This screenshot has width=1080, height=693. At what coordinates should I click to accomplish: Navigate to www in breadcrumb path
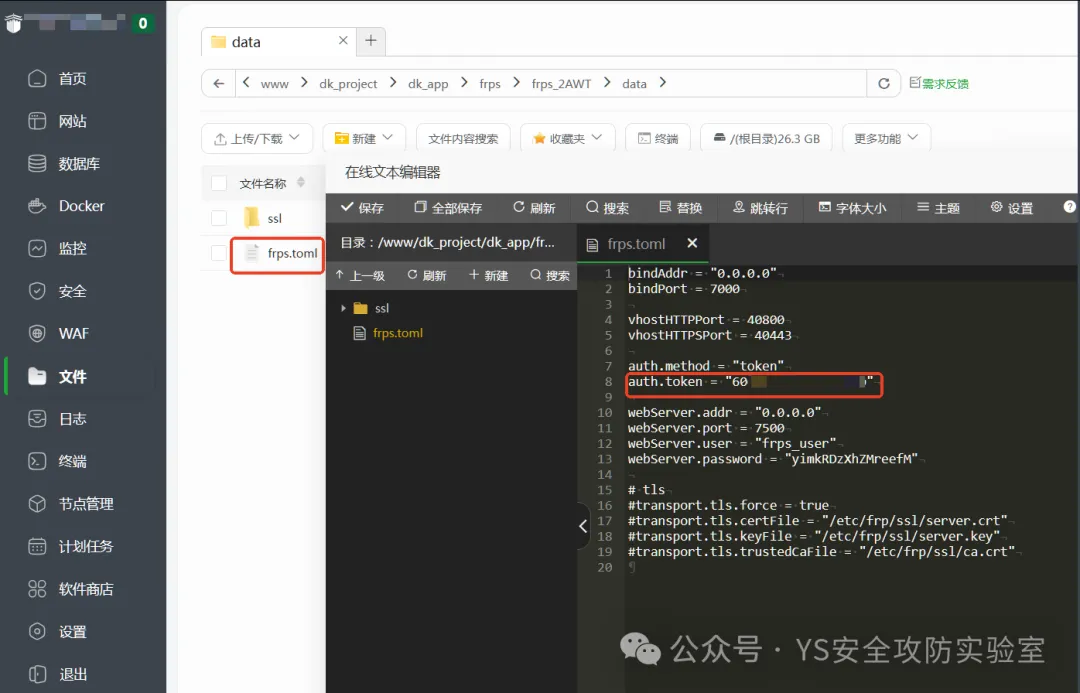tap(274, 84)
